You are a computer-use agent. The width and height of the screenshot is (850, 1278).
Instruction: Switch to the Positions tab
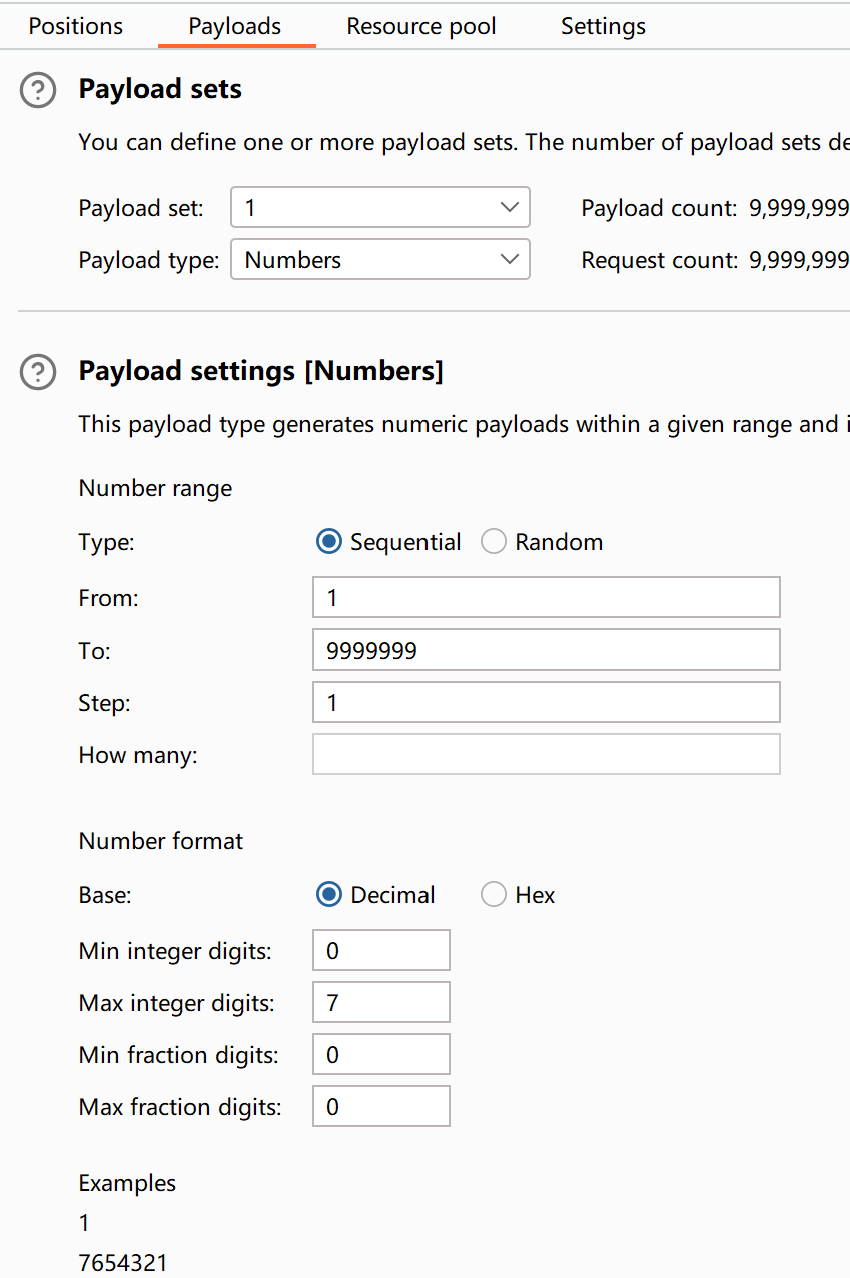click(x=76, y=26)
